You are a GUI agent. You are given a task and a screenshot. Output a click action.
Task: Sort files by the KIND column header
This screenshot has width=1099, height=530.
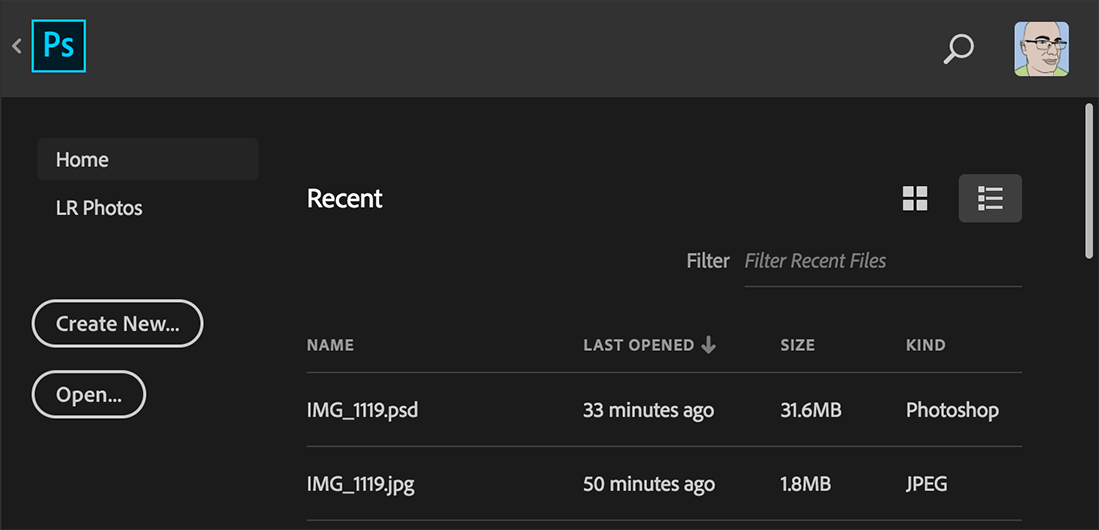(x=925, y=345)
